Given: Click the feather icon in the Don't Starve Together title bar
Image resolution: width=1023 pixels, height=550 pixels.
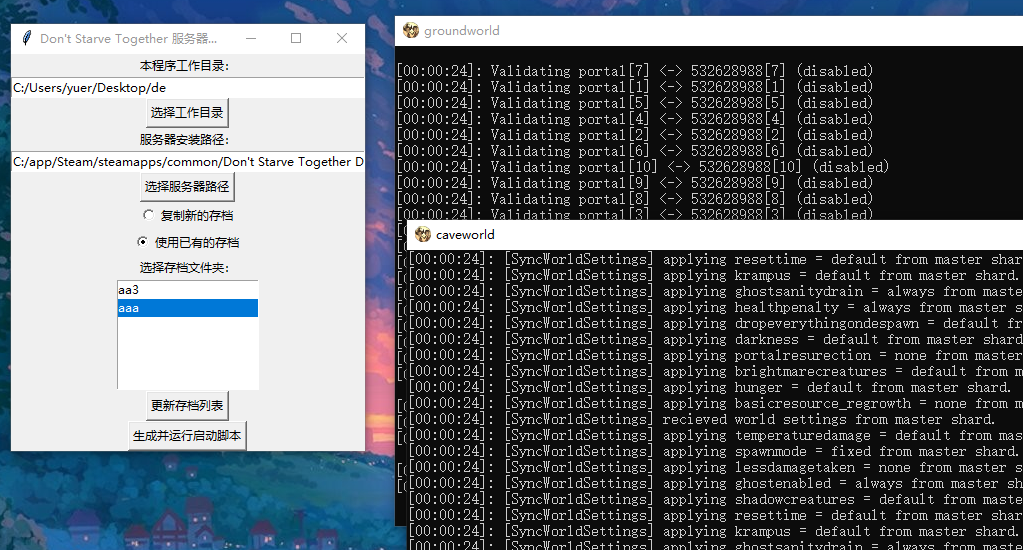Looking at the screenshot, I should (26, 38).
